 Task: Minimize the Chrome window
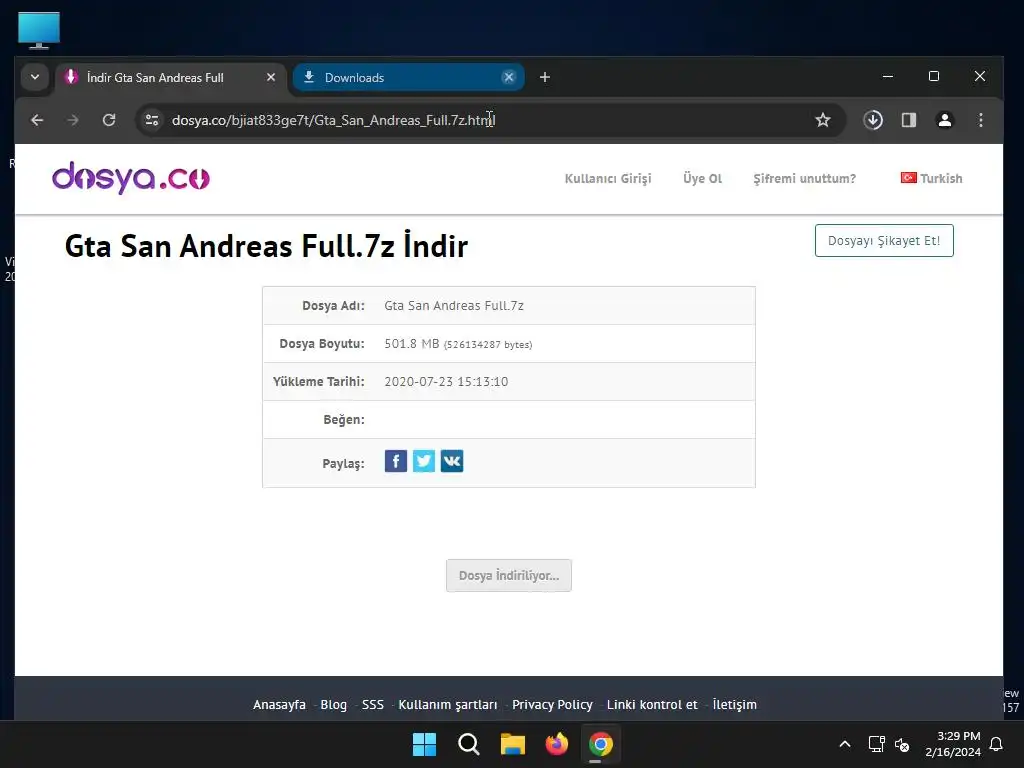click(x=888, y=76)
